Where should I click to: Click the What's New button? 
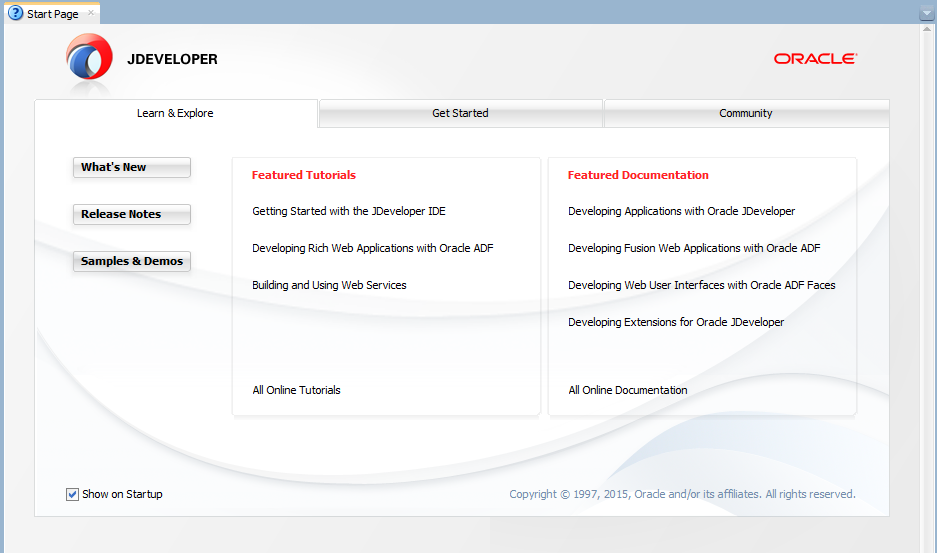coord(132,167)
